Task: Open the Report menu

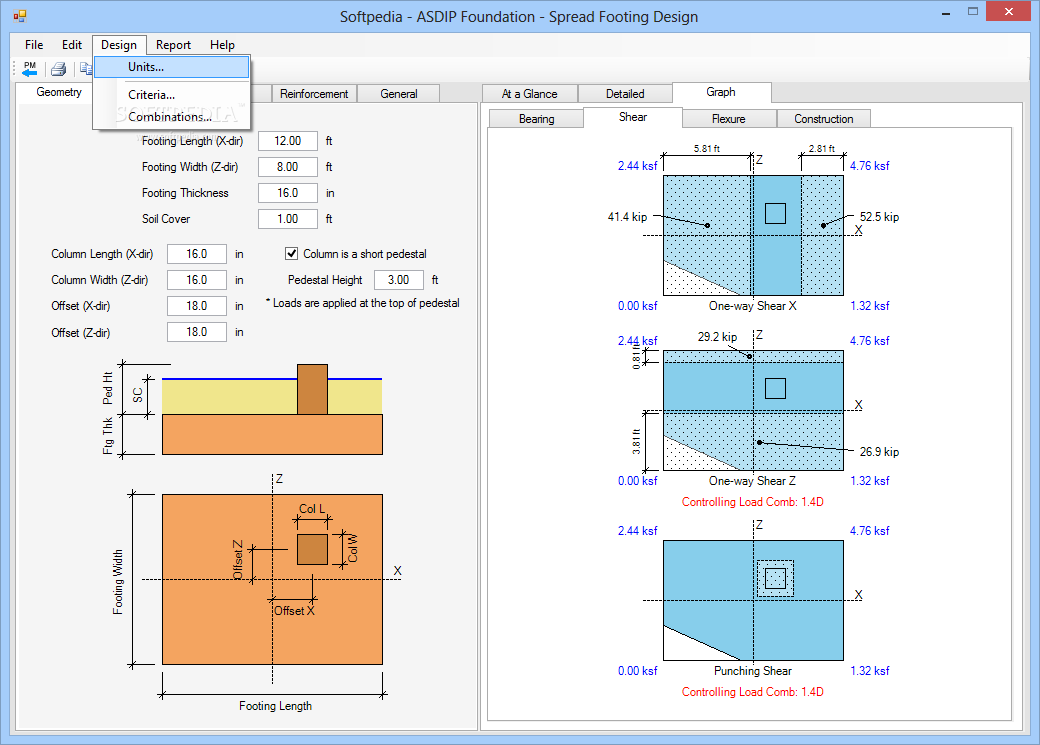Action: tap(173, 44)
